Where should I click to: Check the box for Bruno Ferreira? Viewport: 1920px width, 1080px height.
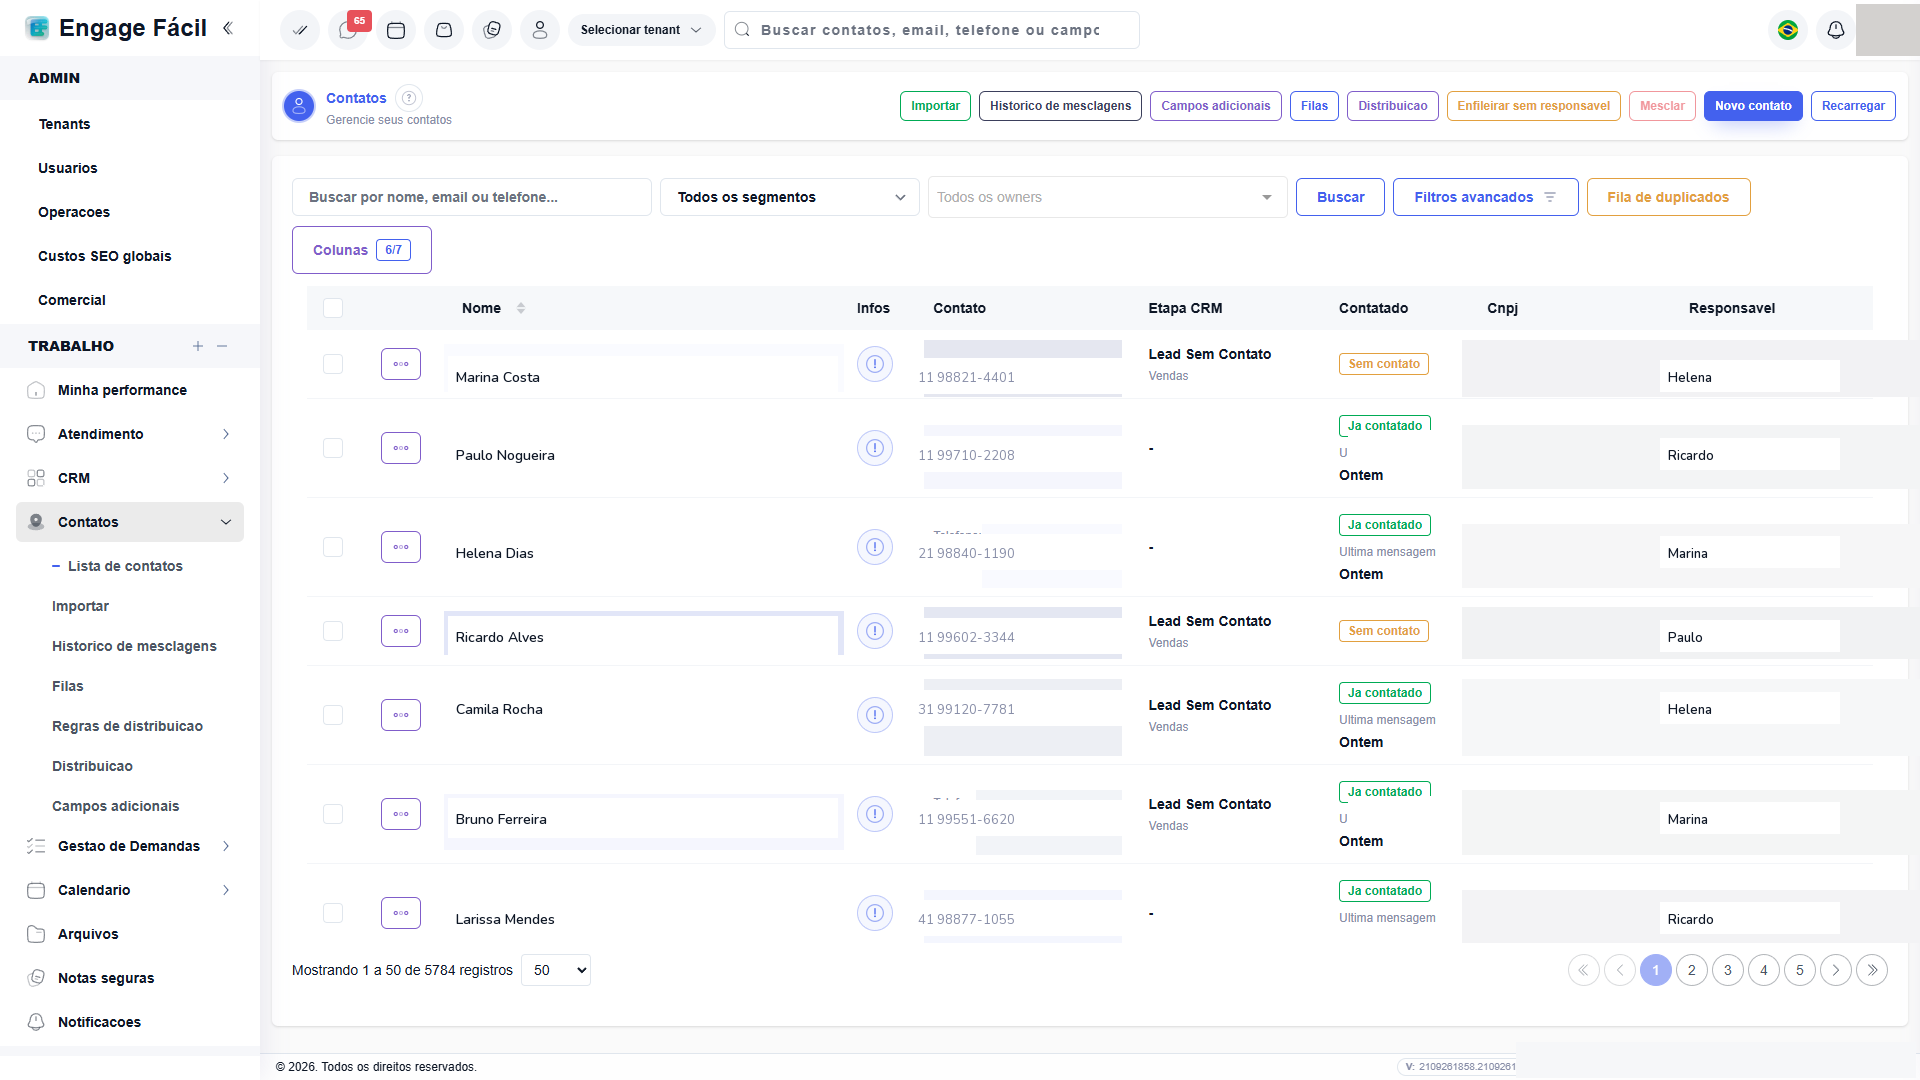point(333,814)
